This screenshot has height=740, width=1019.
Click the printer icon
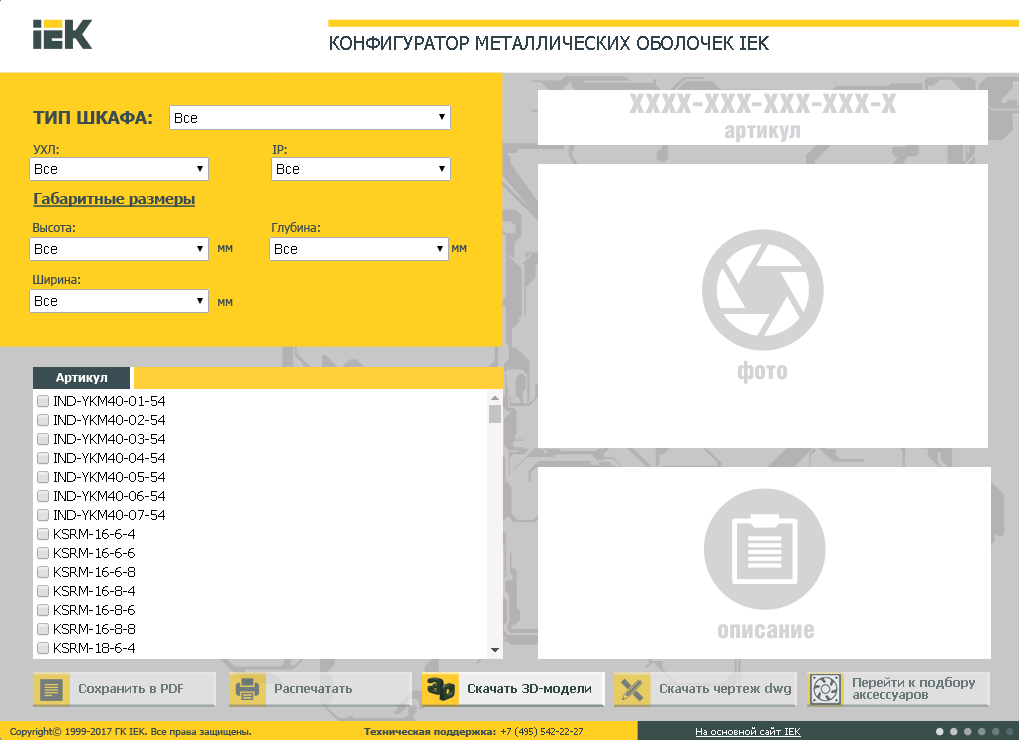pos(247,689)
